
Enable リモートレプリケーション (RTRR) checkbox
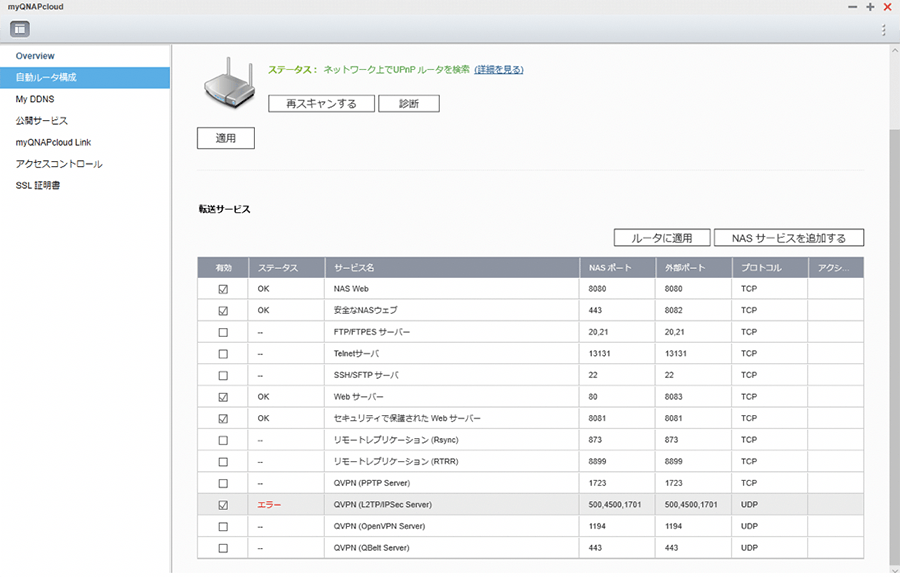(223, 462)
